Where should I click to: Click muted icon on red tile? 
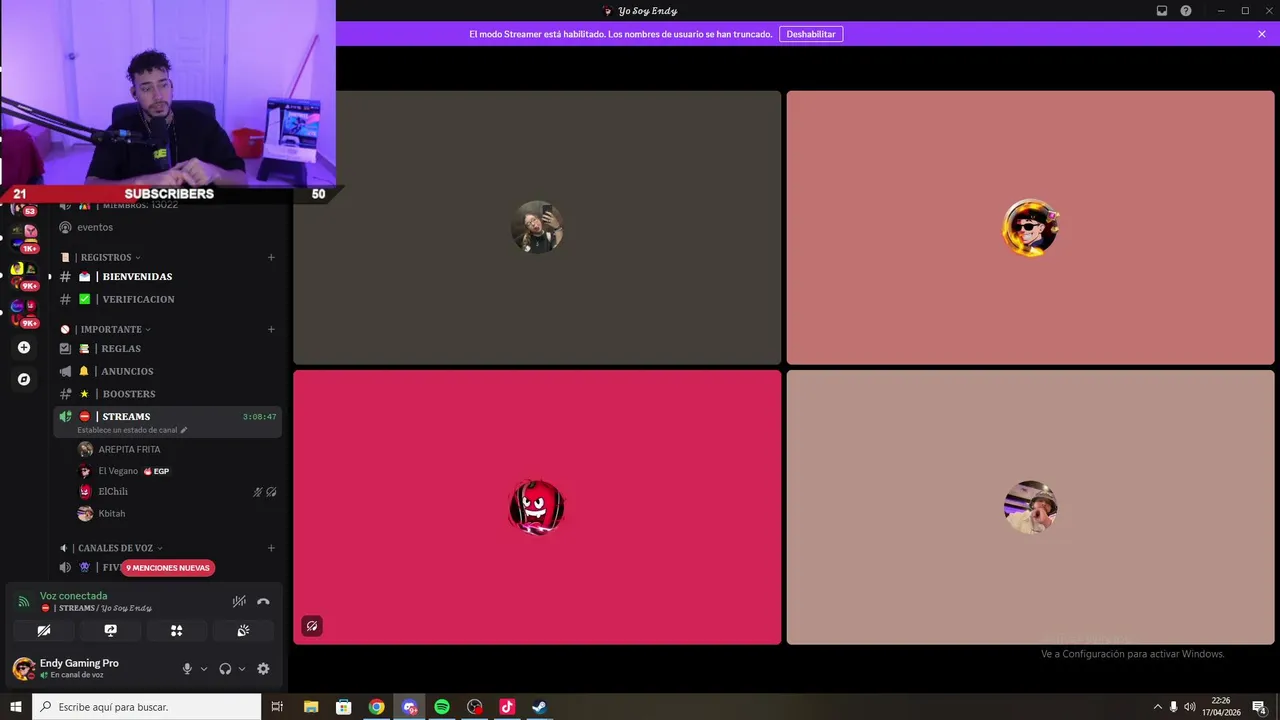[312, 626]
